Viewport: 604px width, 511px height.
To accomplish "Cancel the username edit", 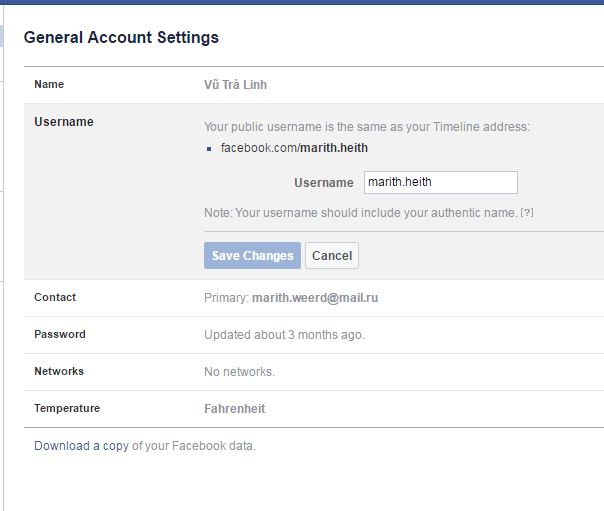I will pos(332,255).
